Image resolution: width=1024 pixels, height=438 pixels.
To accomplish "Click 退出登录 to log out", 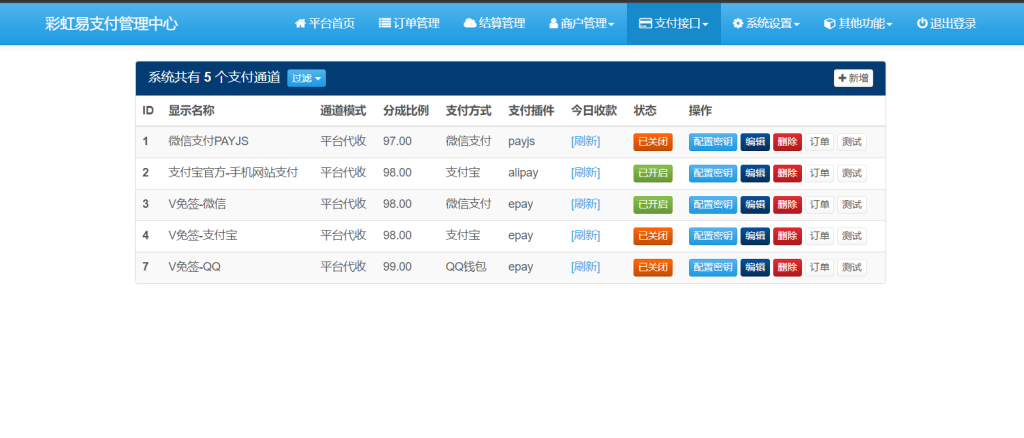I will pyautogui.click(x=946, y=23).
